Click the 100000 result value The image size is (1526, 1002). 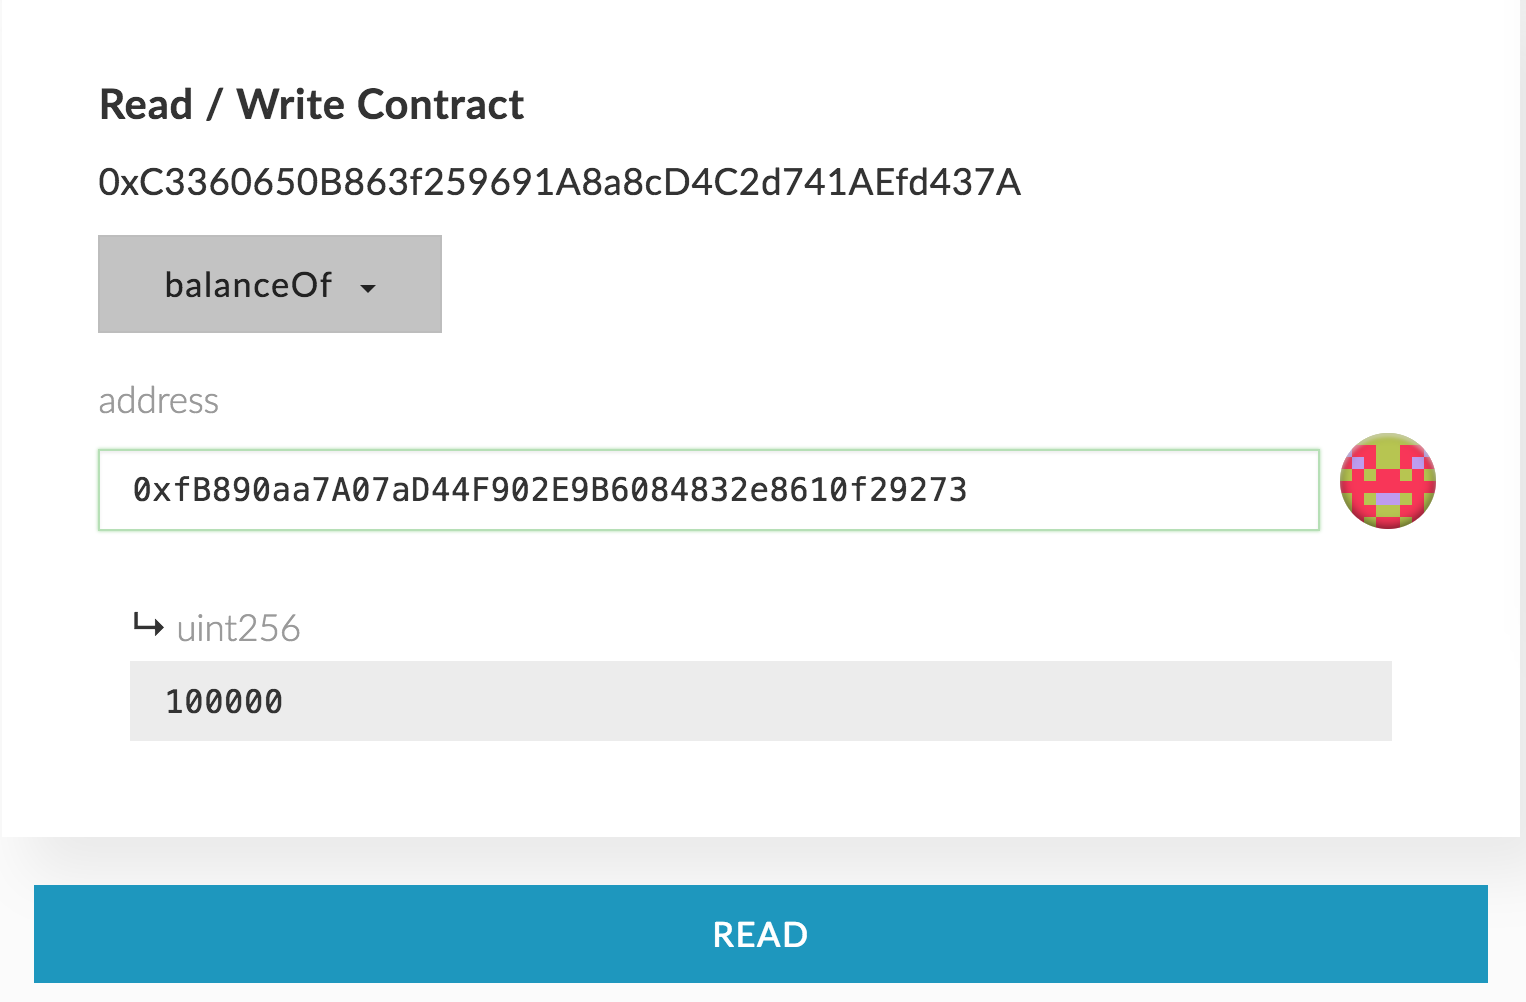(x=224, y=702)
